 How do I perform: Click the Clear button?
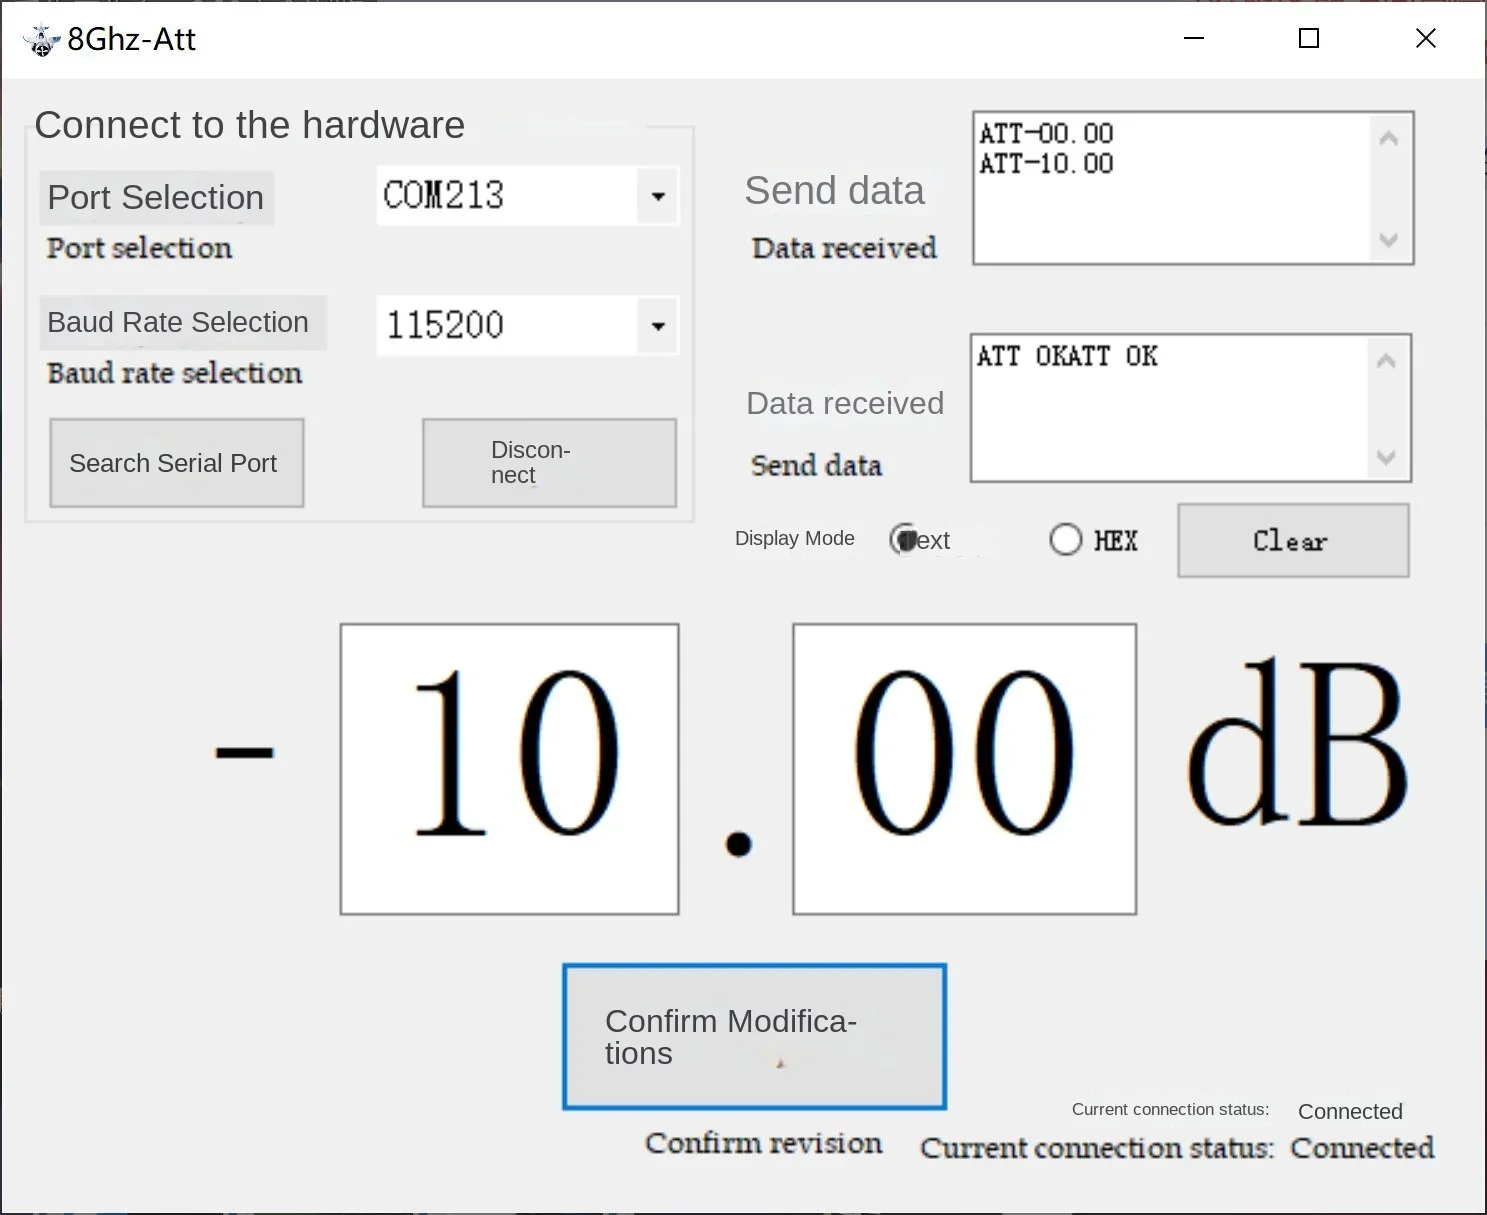point(1293,540)
